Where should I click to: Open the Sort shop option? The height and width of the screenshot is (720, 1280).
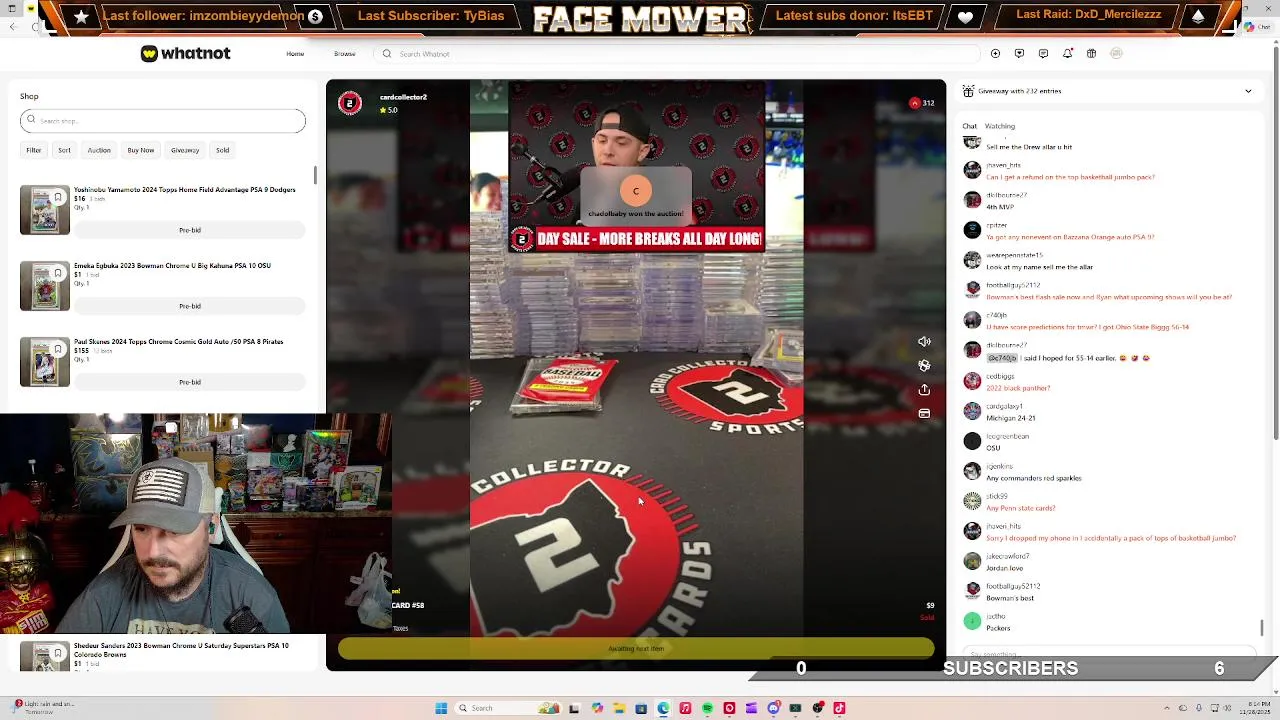click(x=64, y=150)
